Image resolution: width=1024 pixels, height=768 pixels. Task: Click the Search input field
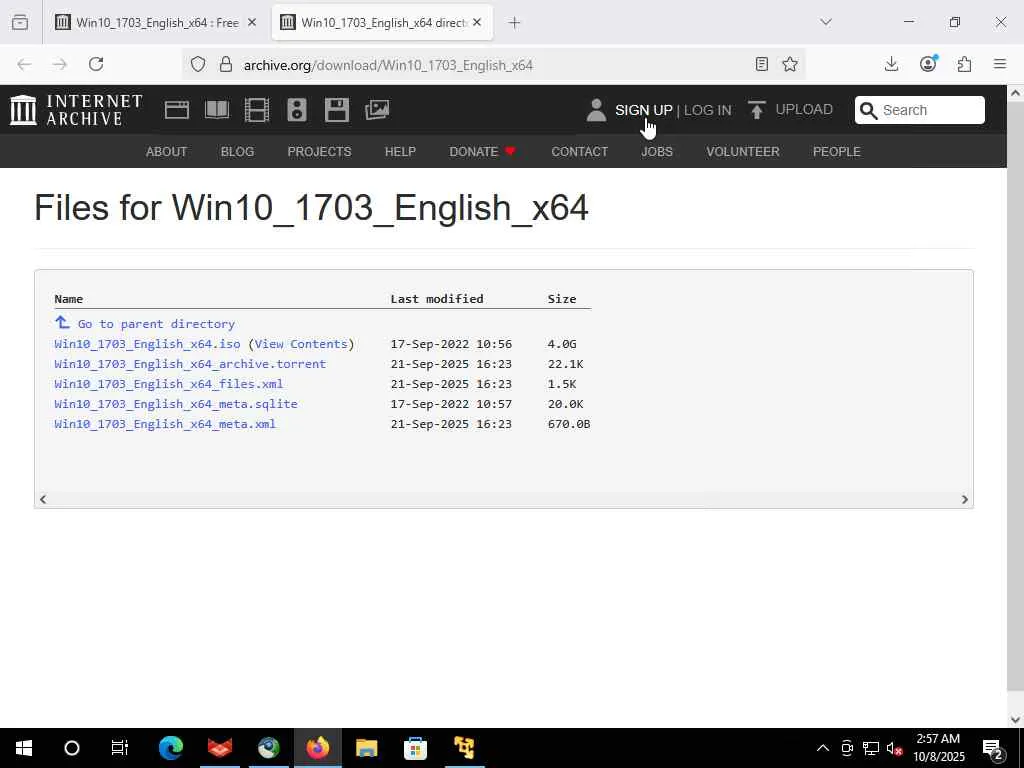(920, 110)
